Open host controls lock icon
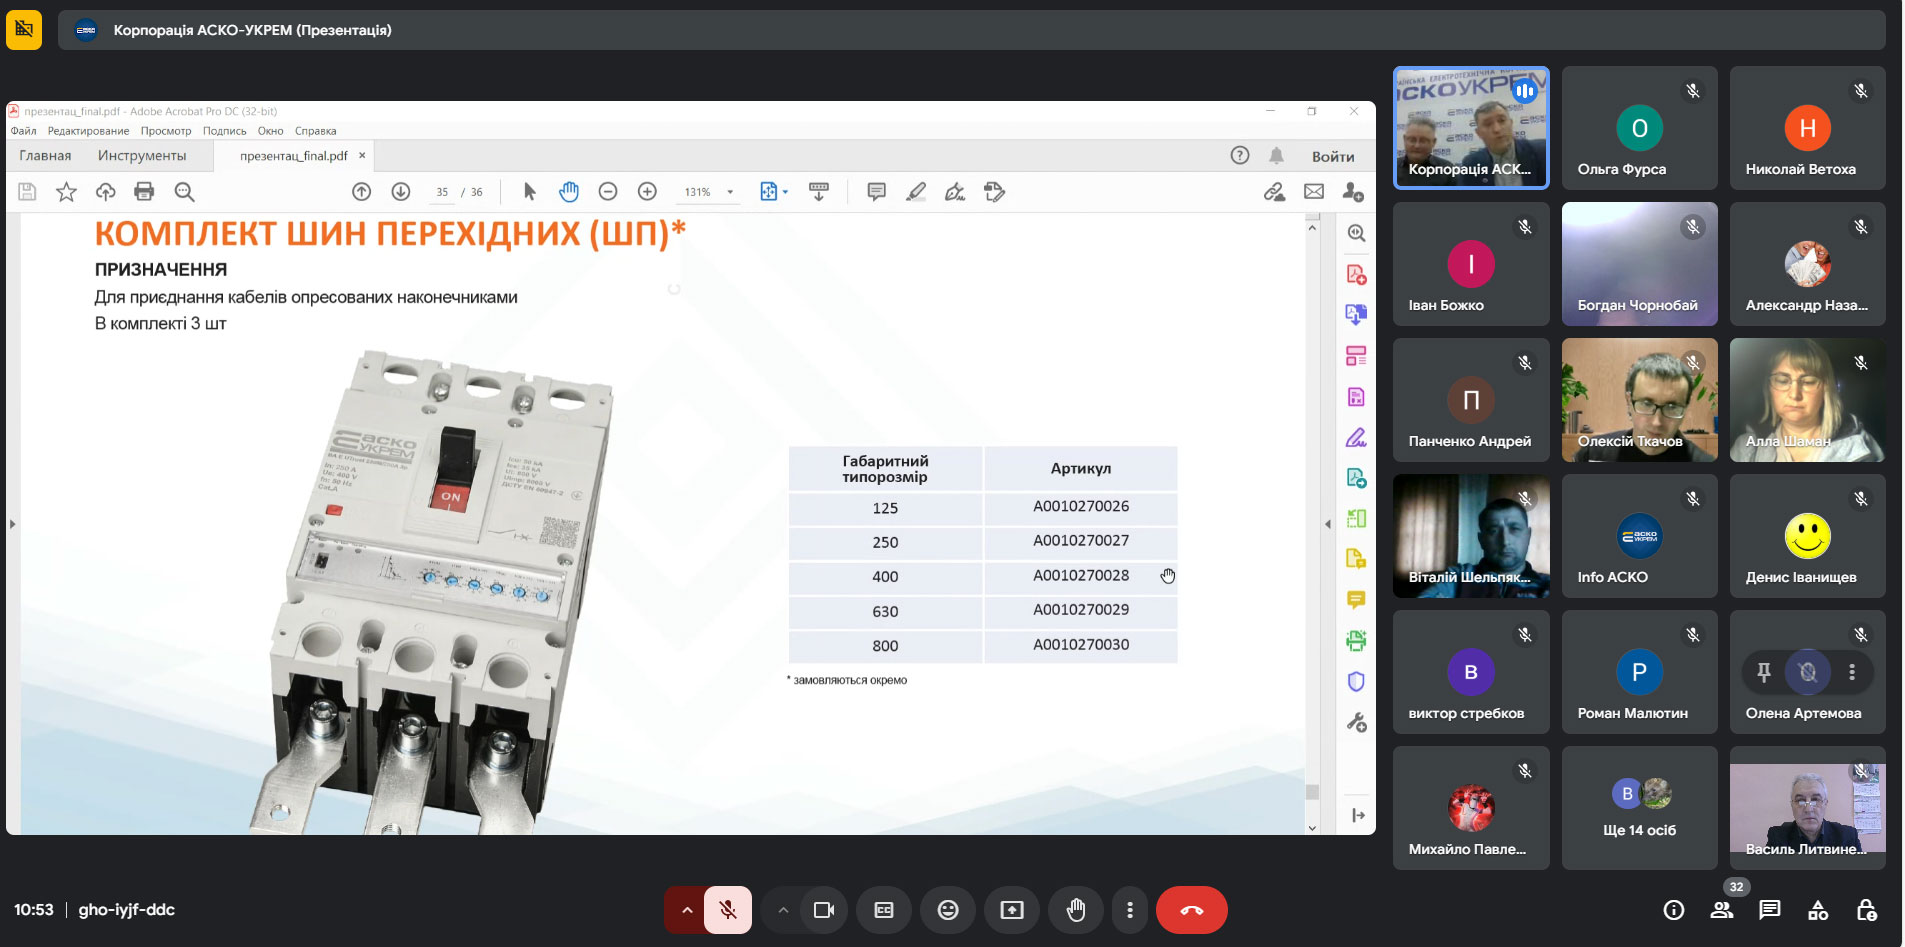 click(1866, 910)
